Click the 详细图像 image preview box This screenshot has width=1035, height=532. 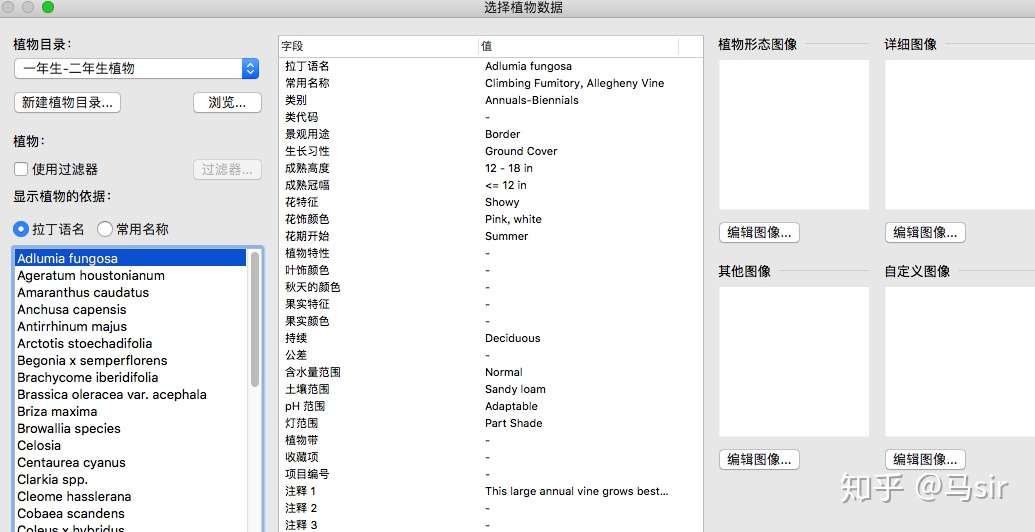click(x=960, y=135)
